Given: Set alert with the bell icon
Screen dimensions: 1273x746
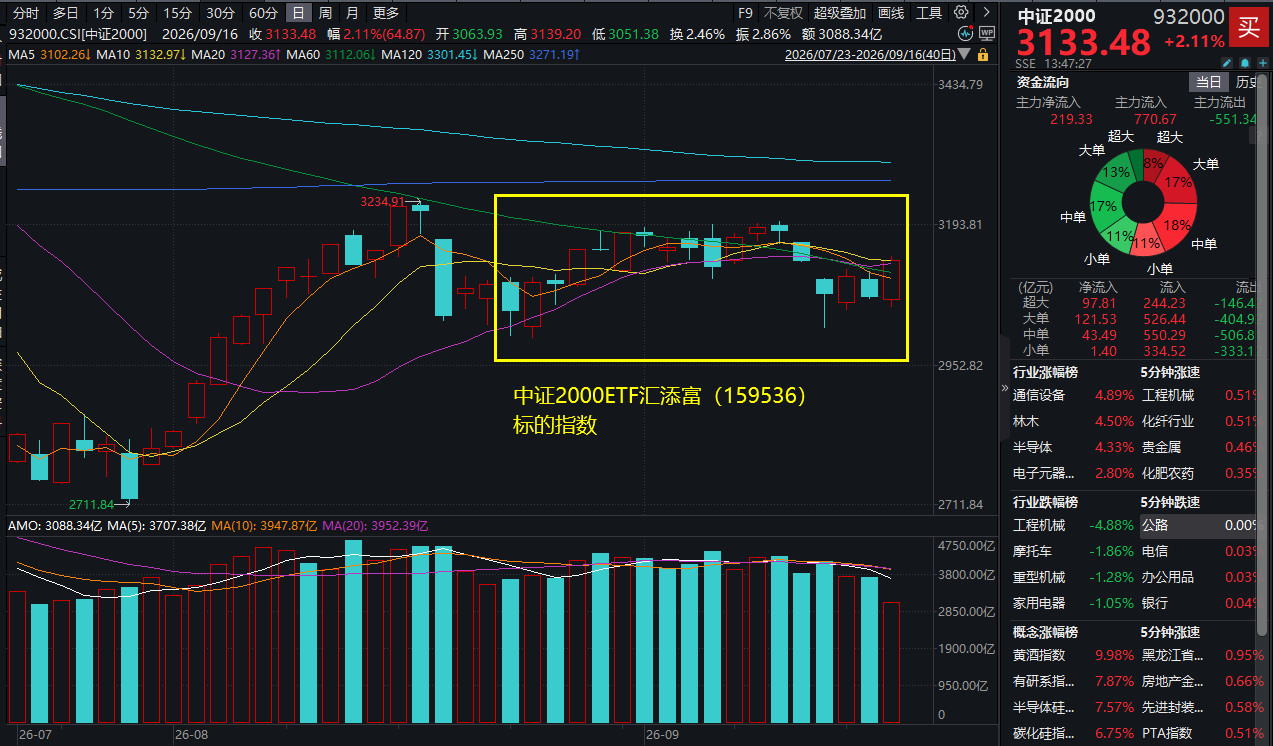Looking at the screenshot, I should pyautogui.click(x=1244, y=62).
